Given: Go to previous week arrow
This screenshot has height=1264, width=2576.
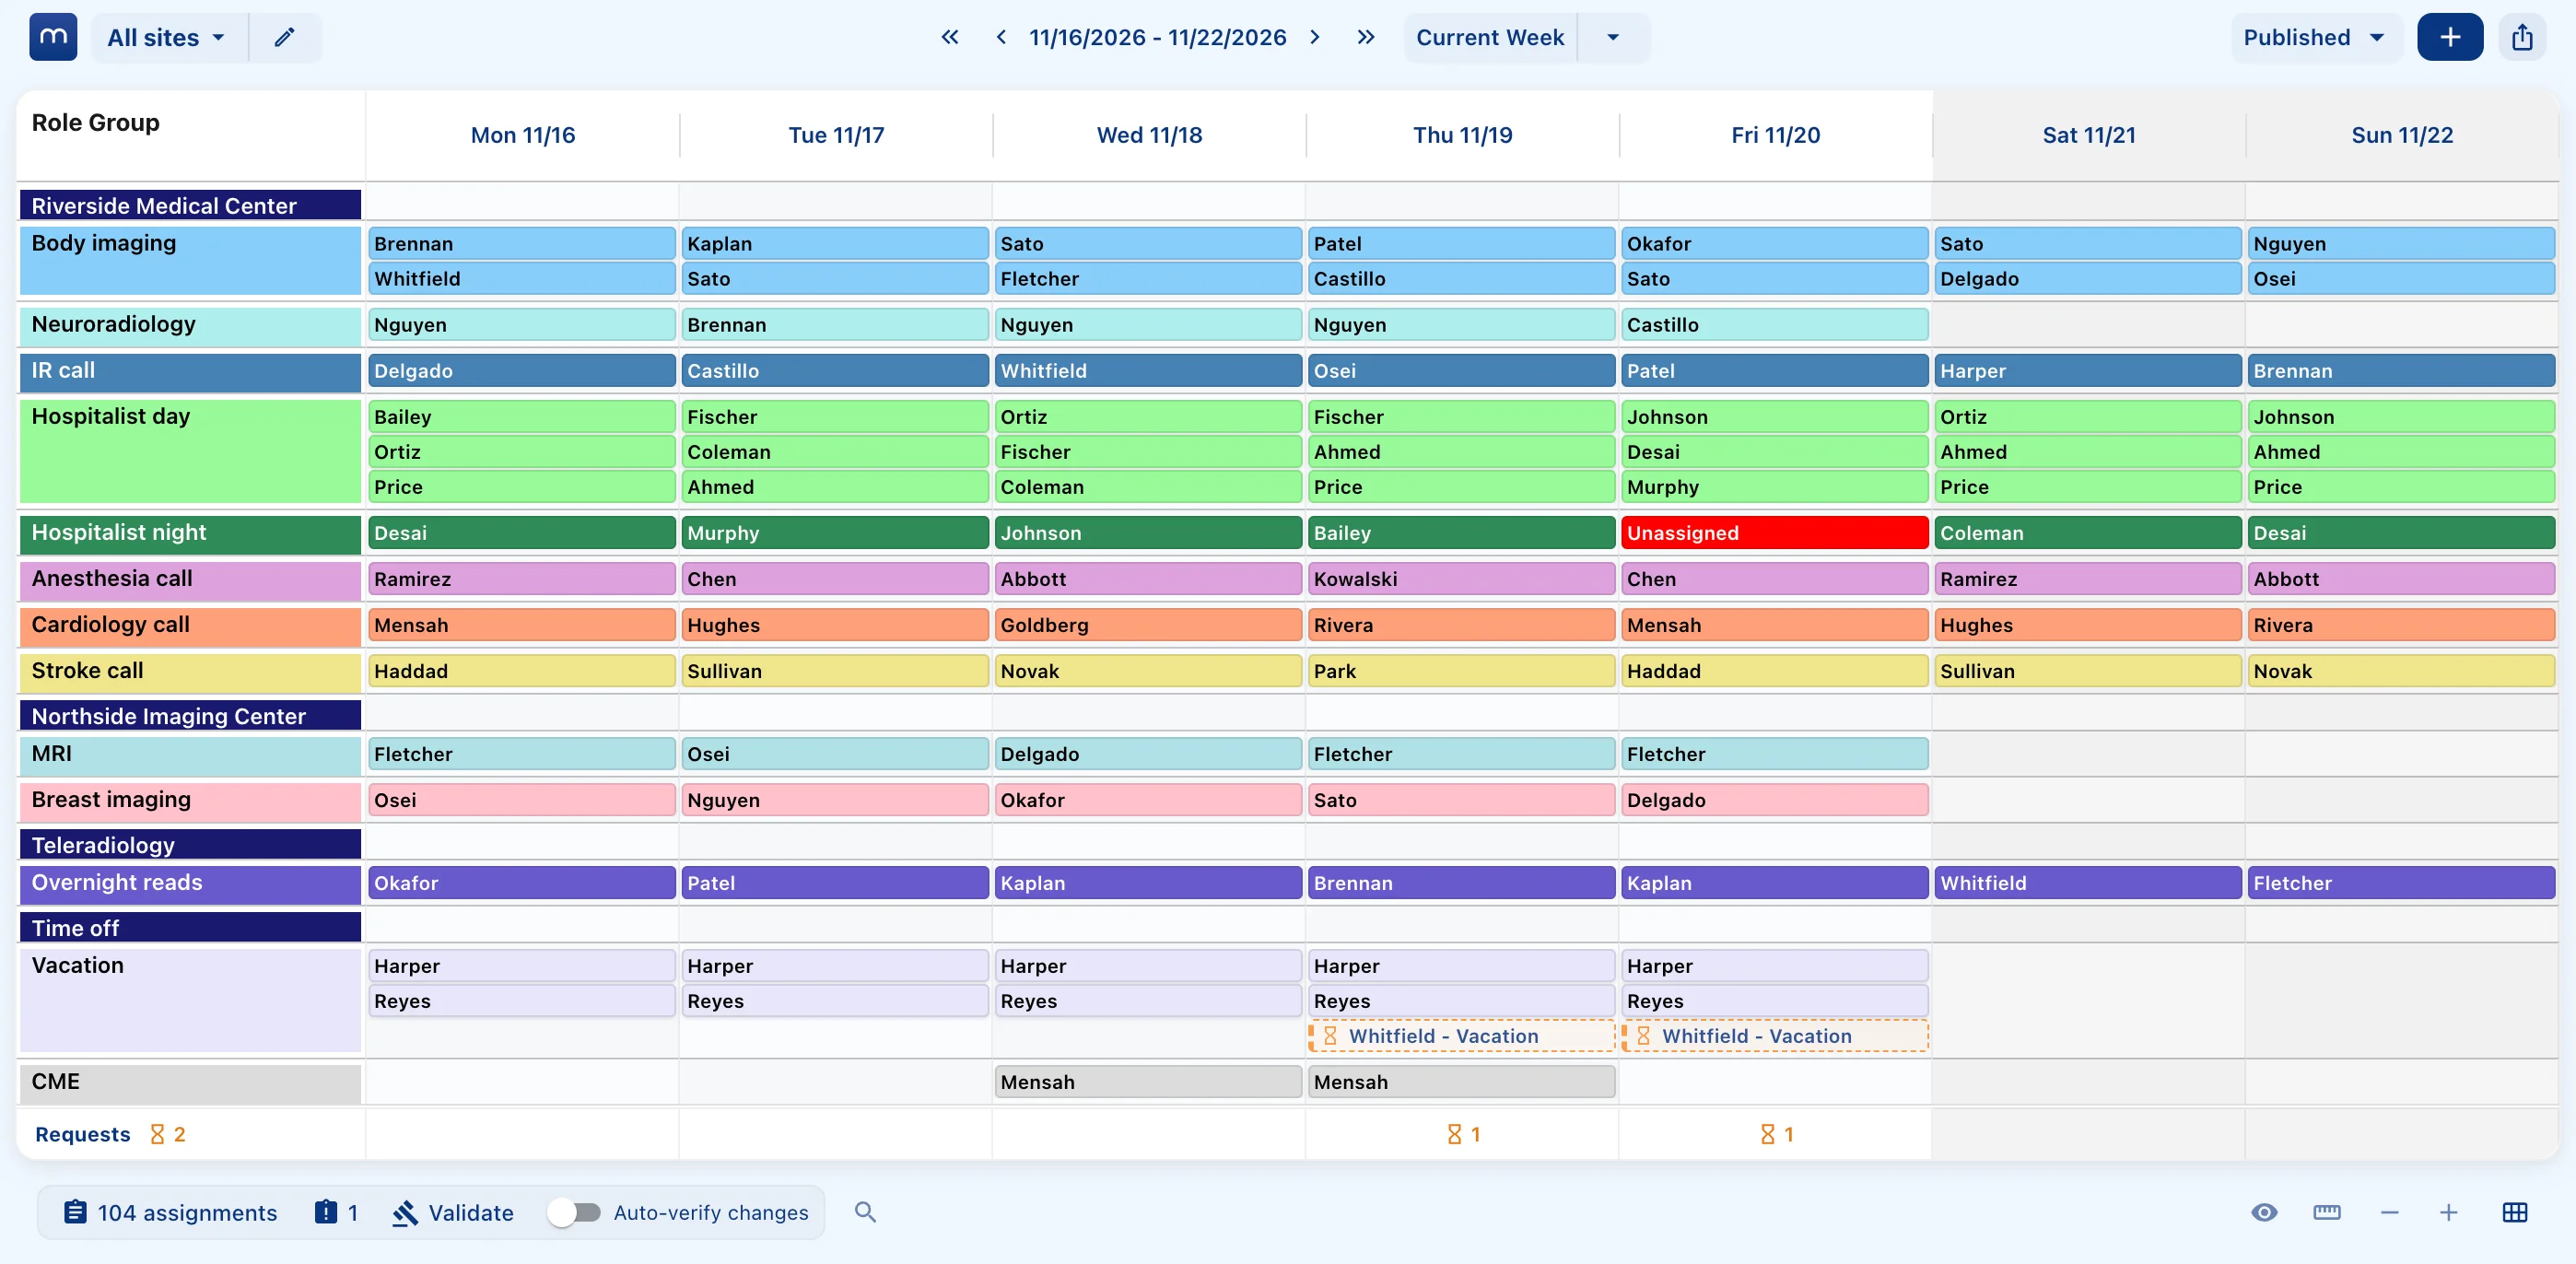Looking at the screenshot, I should pos(1001,37).
